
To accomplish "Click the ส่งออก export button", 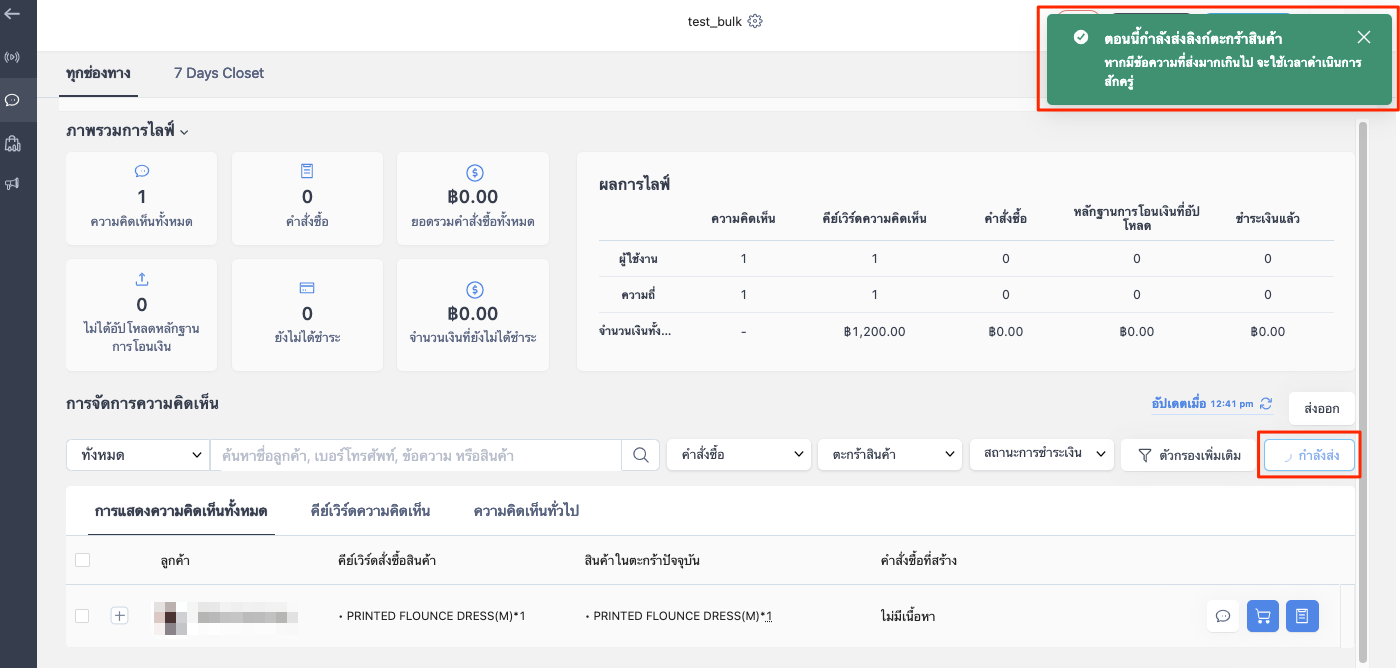I will pos(1321,409).
